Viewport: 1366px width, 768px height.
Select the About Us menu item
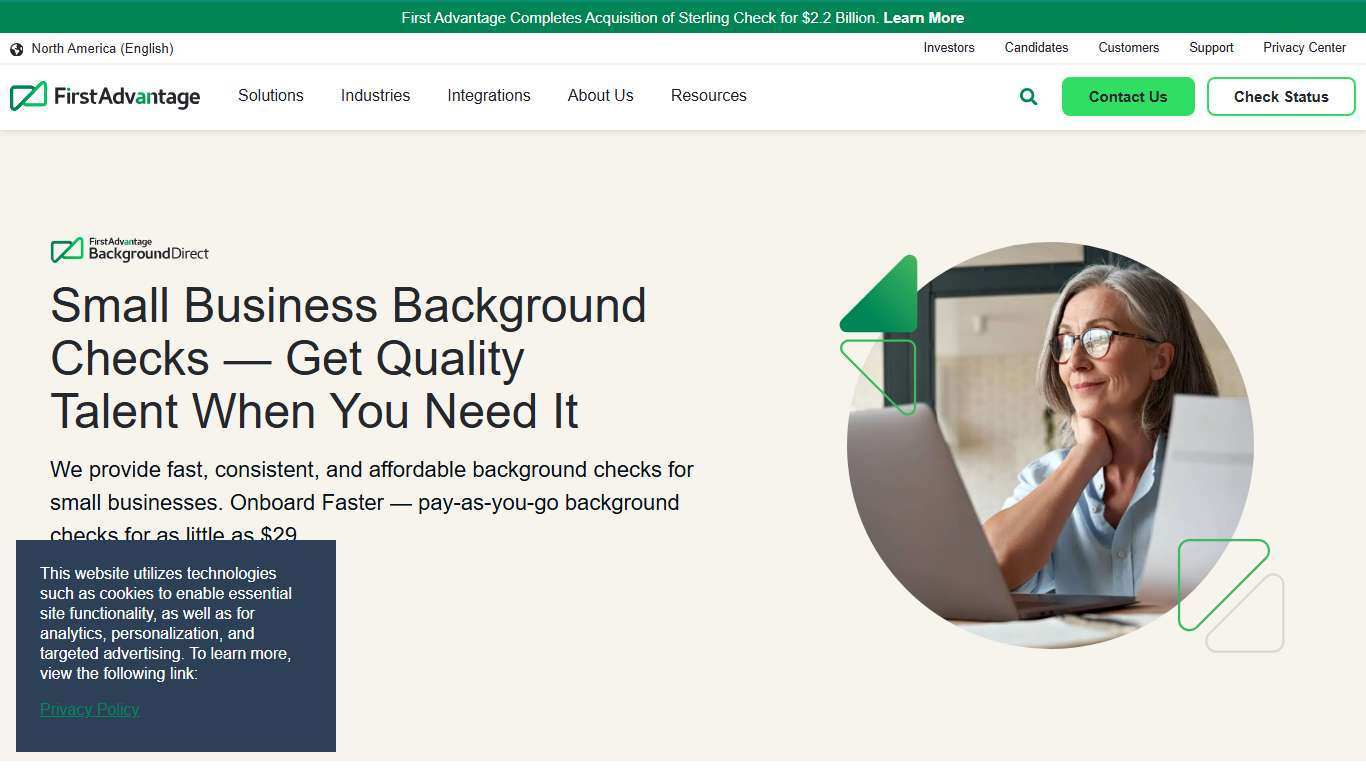click(x=600, y=96)
